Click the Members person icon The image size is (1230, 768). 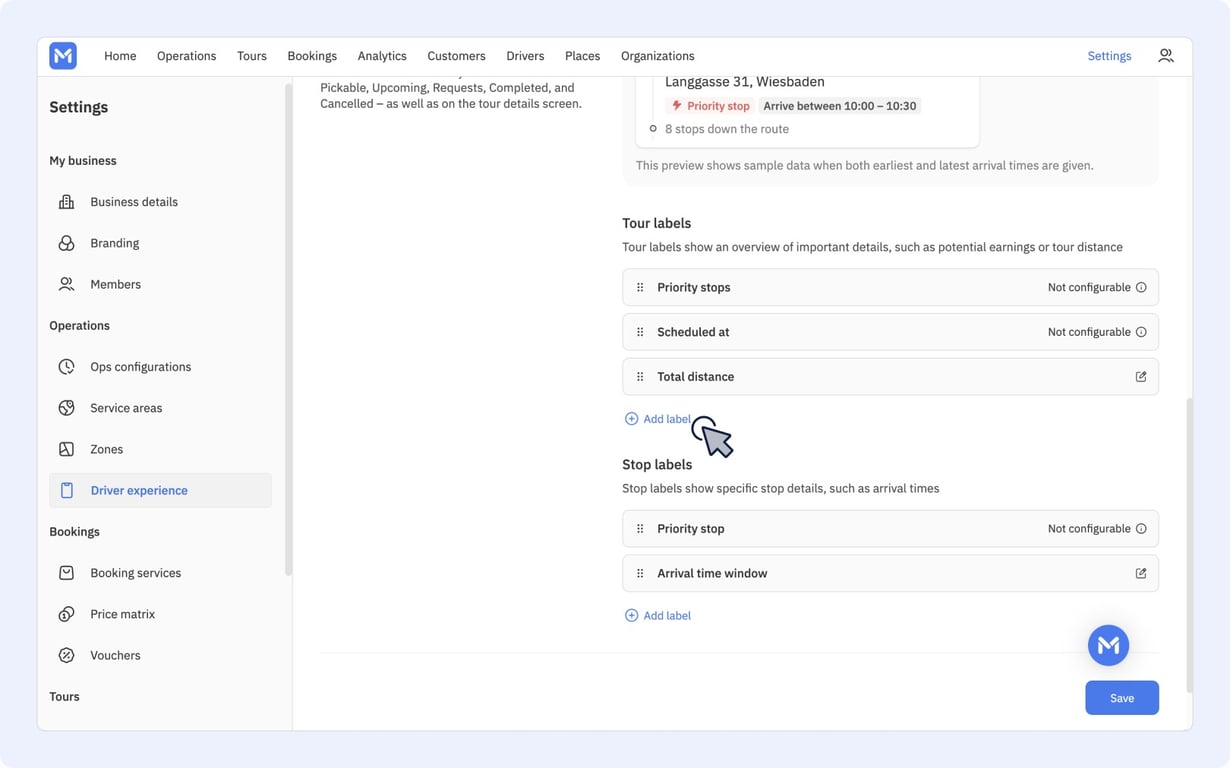pos(66,284)
